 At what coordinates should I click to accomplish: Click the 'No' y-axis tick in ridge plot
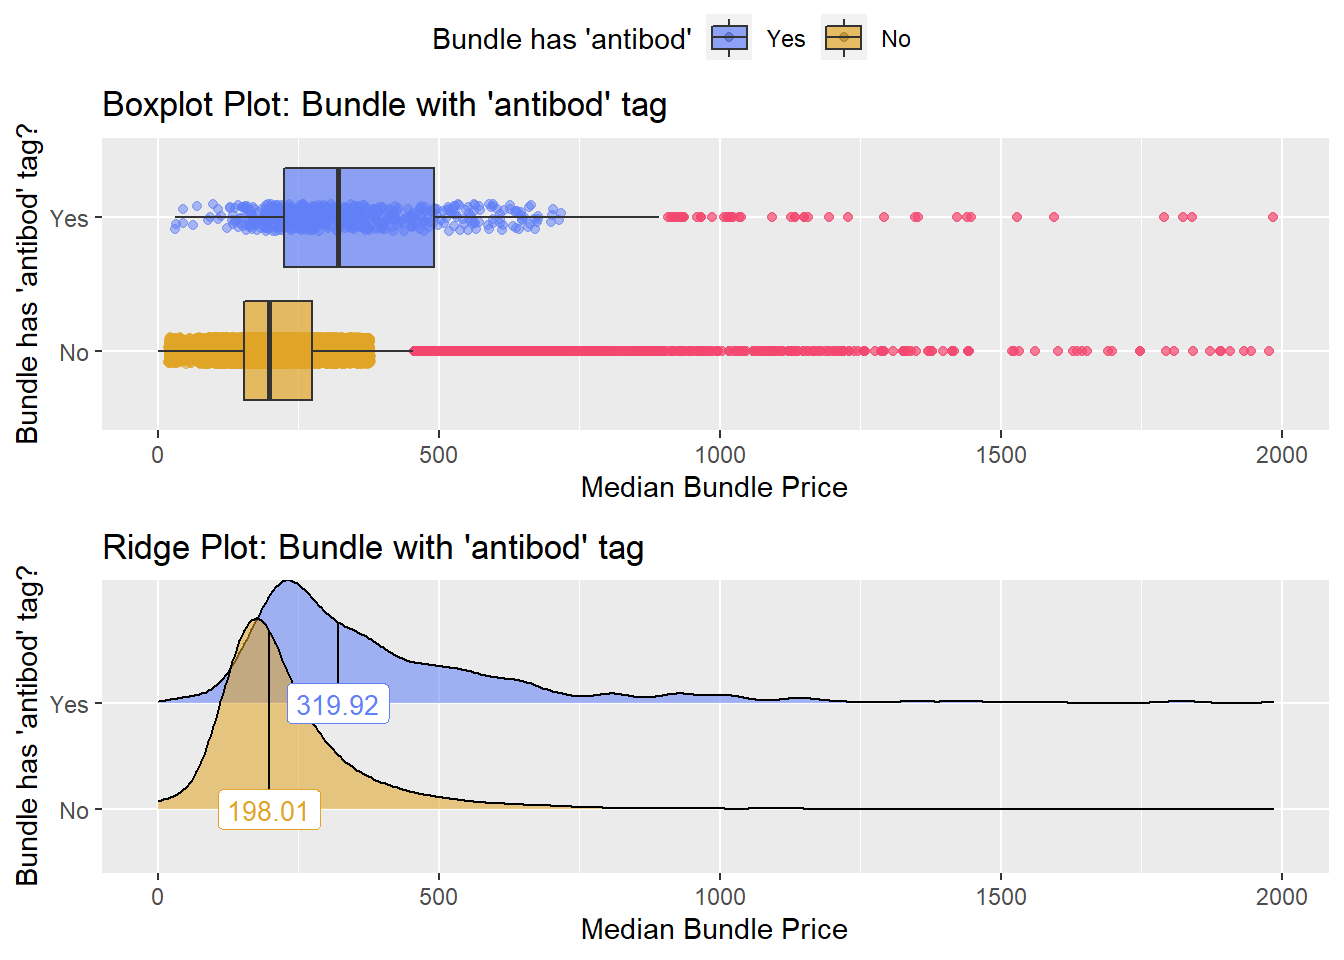click(74, 810)
